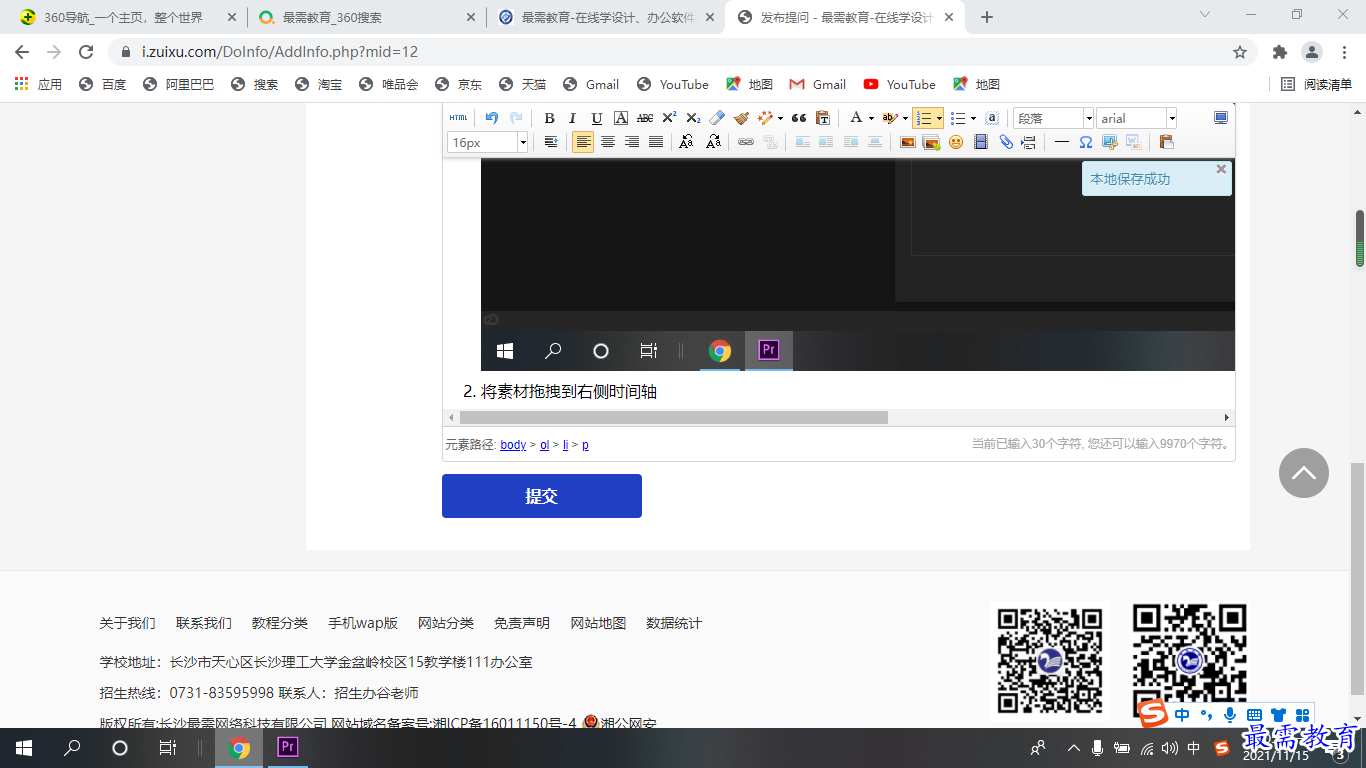The width and height of the screenshot is (1366, 768).
Task: Open 淘宝 bookmark
Action: (319, 85)
